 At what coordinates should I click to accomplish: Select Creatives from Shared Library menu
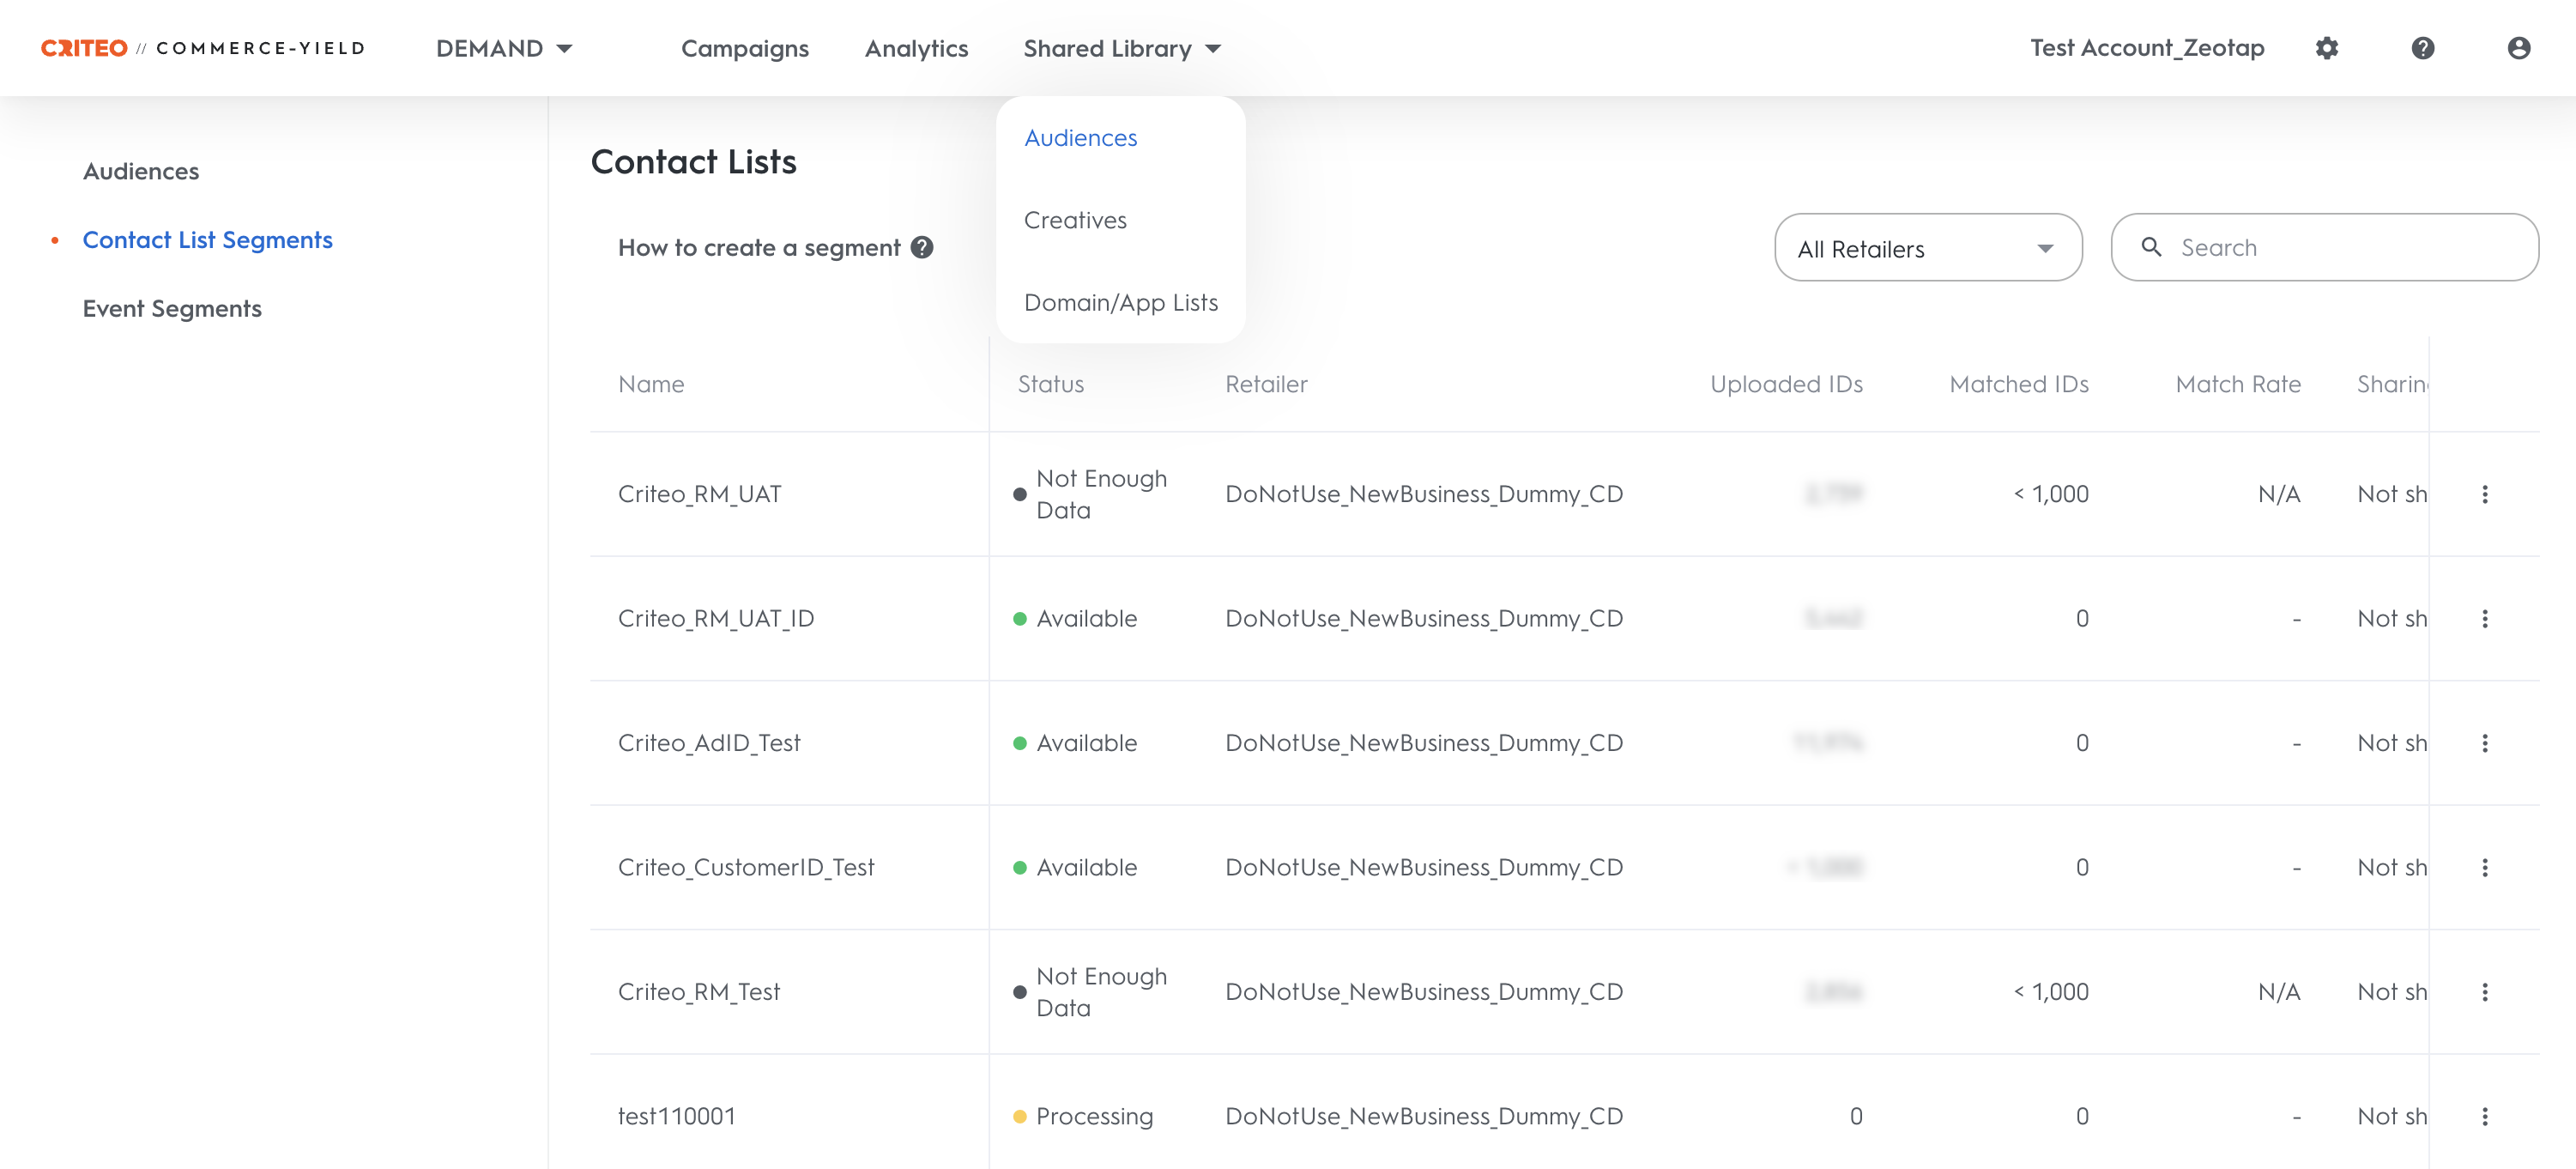click(1075, 220)
